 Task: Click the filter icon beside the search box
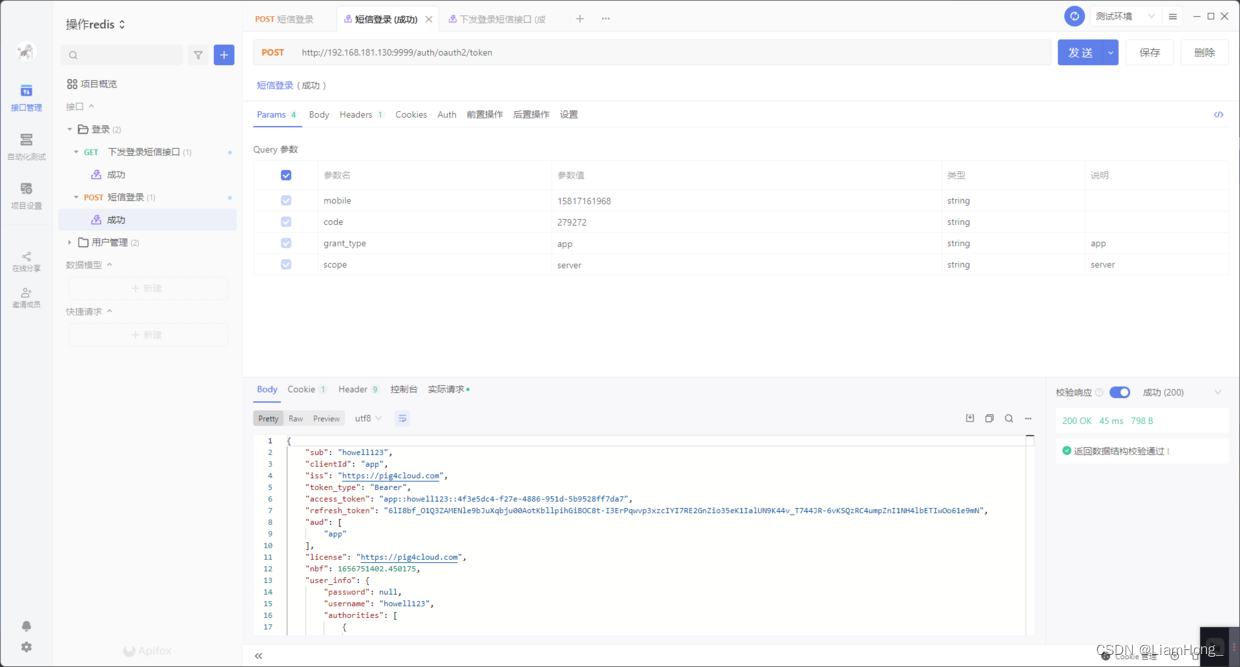(x=198, y=55)
